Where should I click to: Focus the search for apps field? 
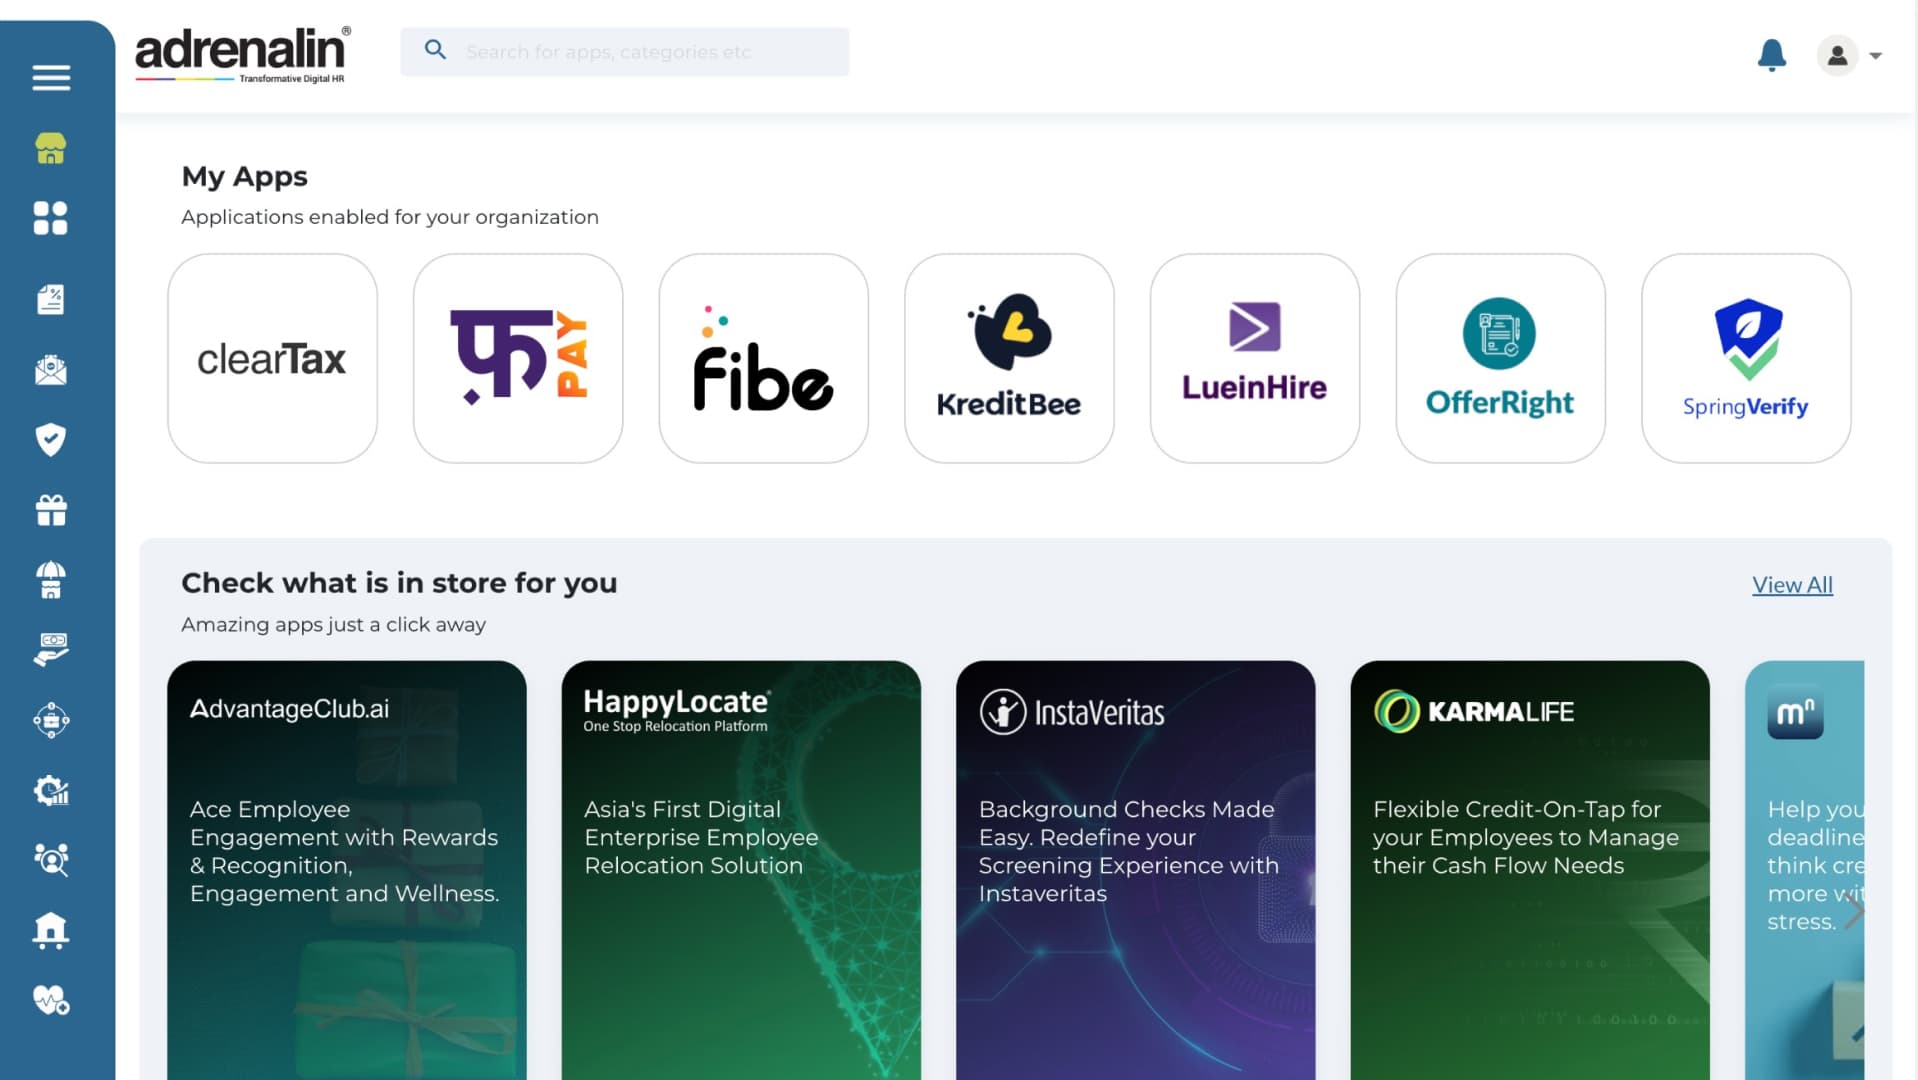pyautogui.click(x=624, y=52)
